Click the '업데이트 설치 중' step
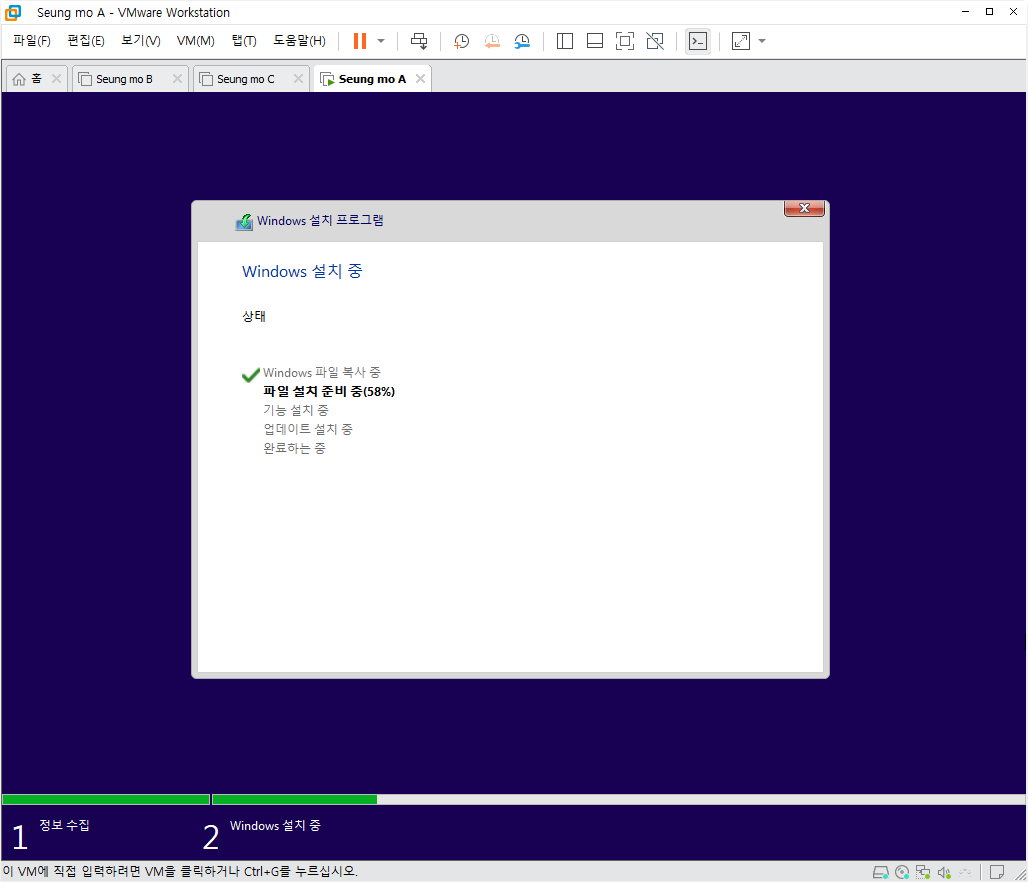This screenshot has height=882, width=1028. coord(308,430)
